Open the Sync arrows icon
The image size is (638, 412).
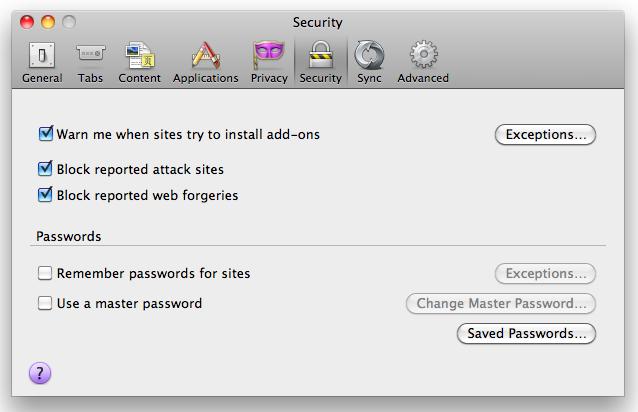(x=369, y=55)
